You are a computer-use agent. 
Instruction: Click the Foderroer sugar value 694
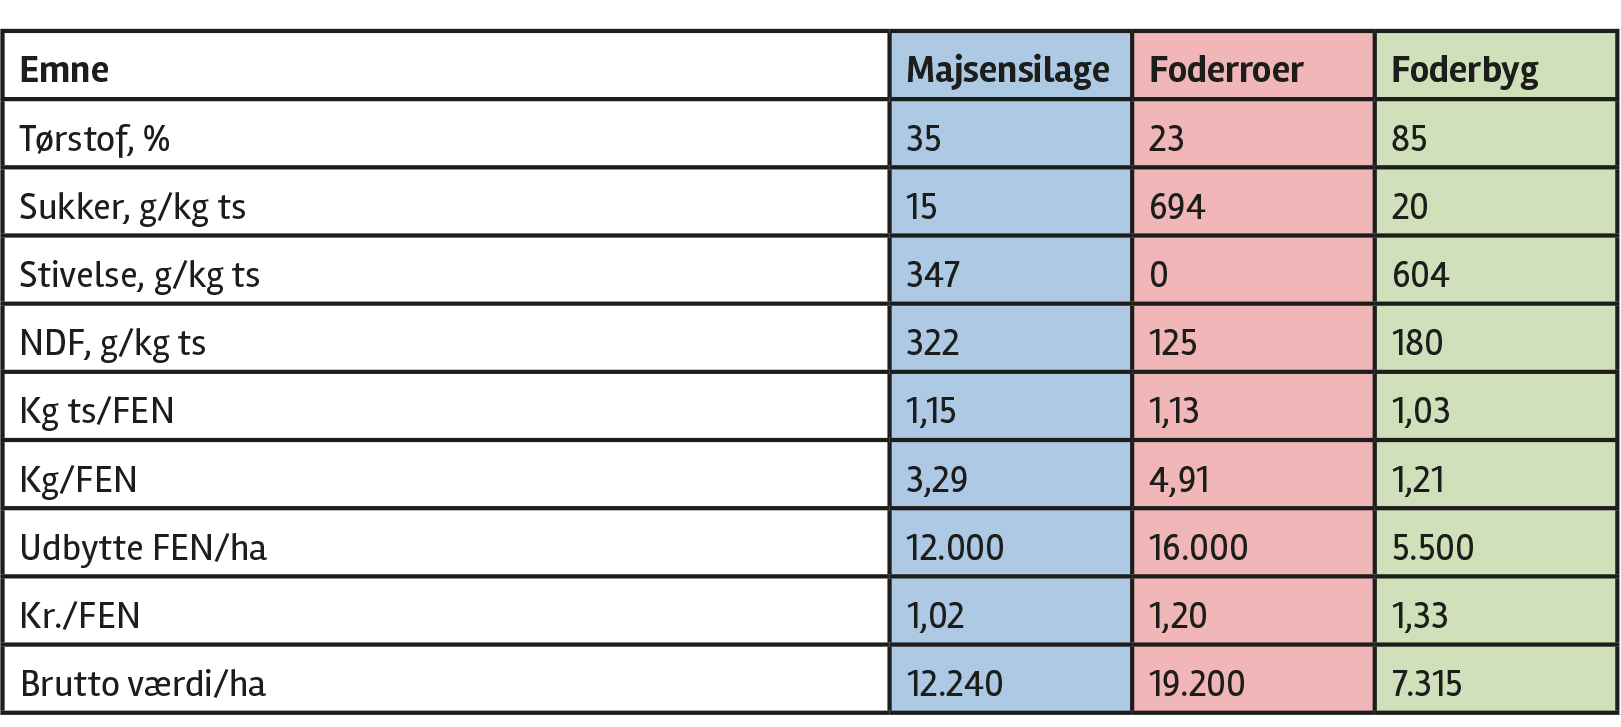tap(1177, 207)
